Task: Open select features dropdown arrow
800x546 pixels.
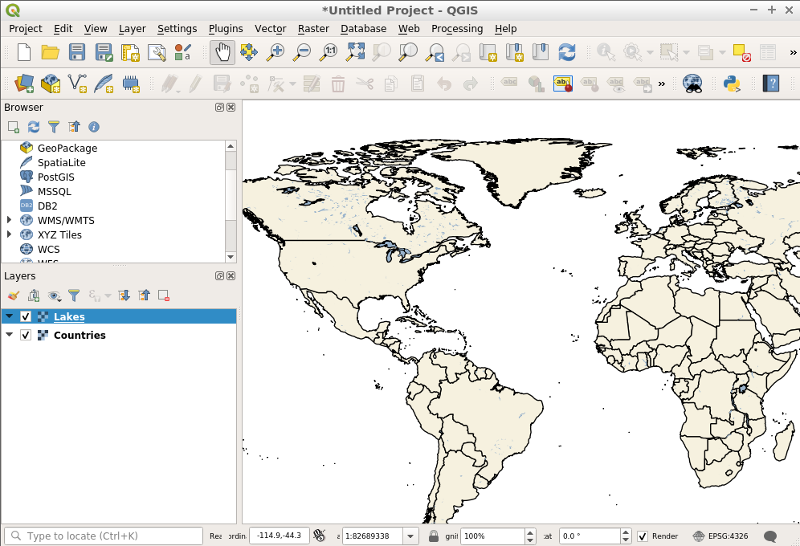Action: click(686, 52)
